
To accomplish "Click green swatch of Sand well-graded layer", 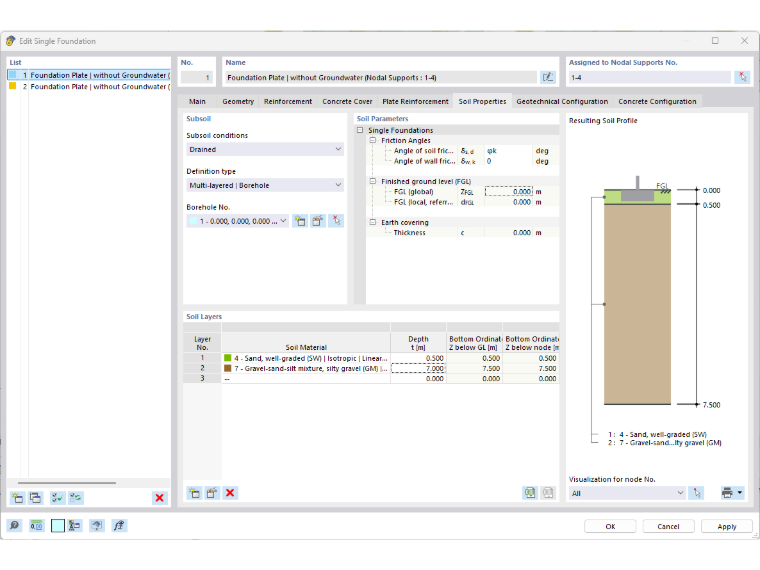I will tap(227, 358).
